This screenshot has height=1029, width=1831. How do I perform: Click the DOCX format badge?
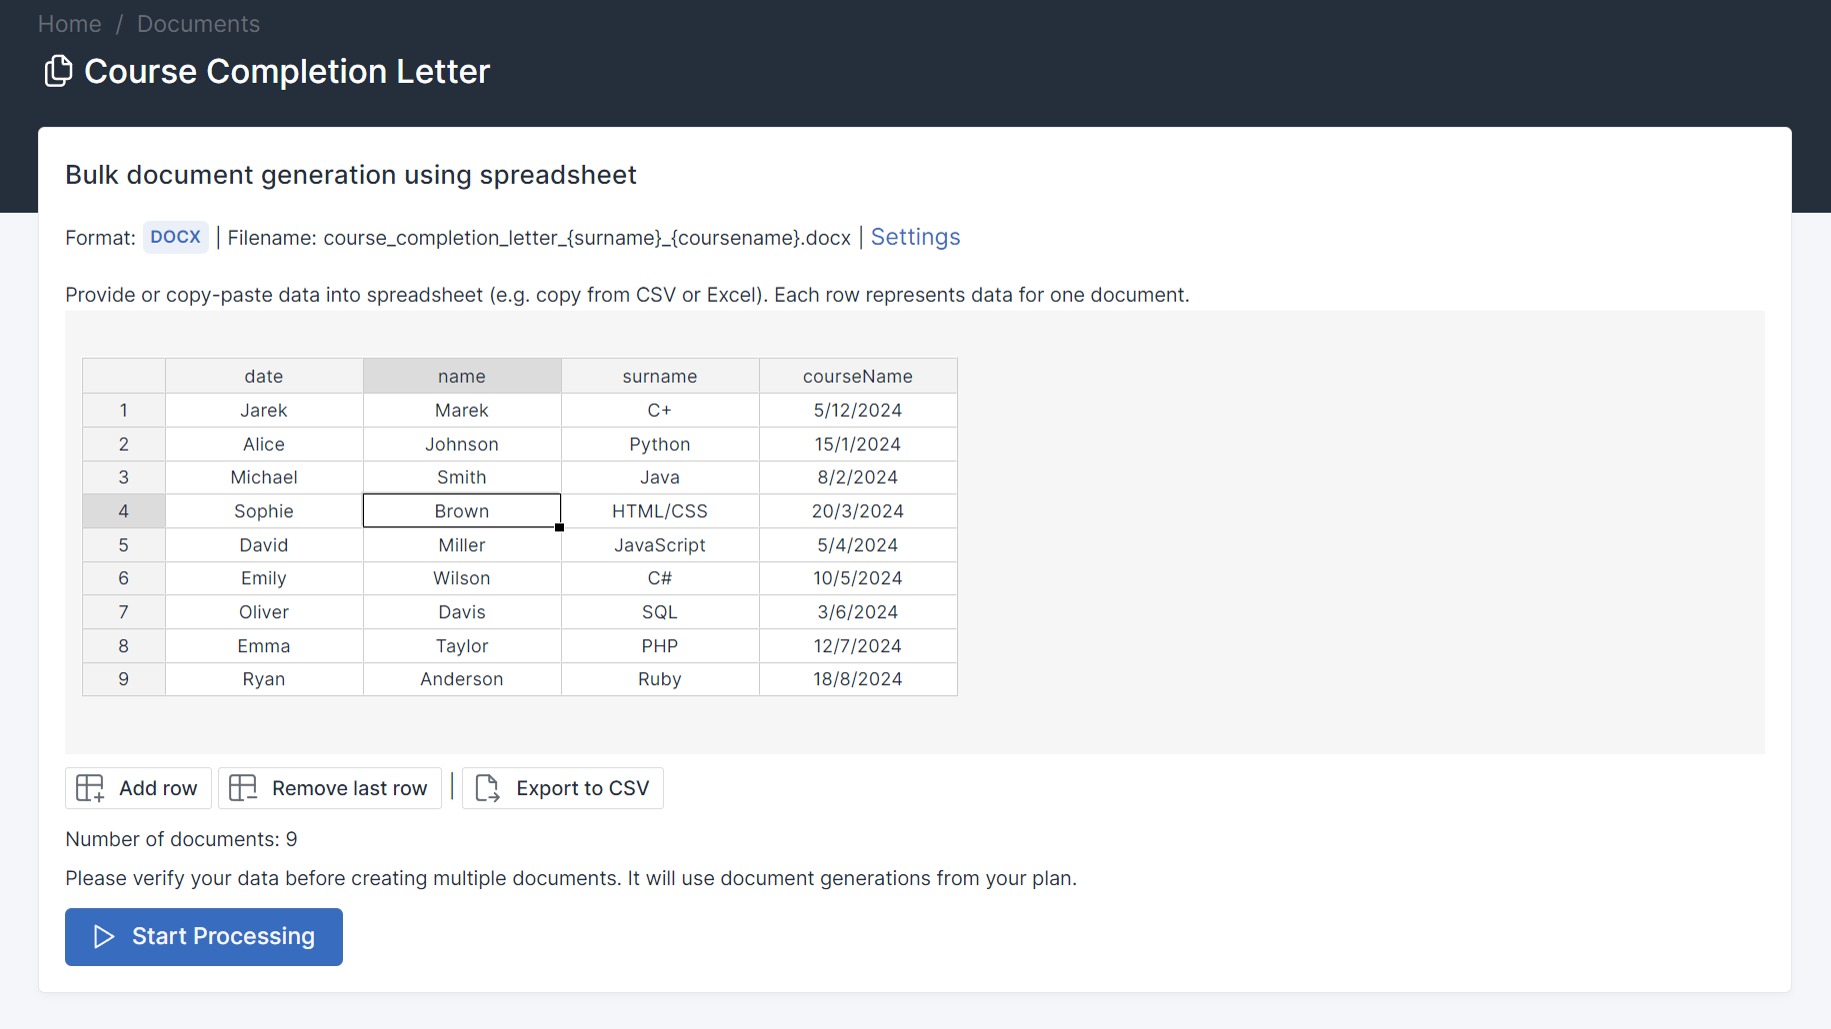[x=175, y=237]
